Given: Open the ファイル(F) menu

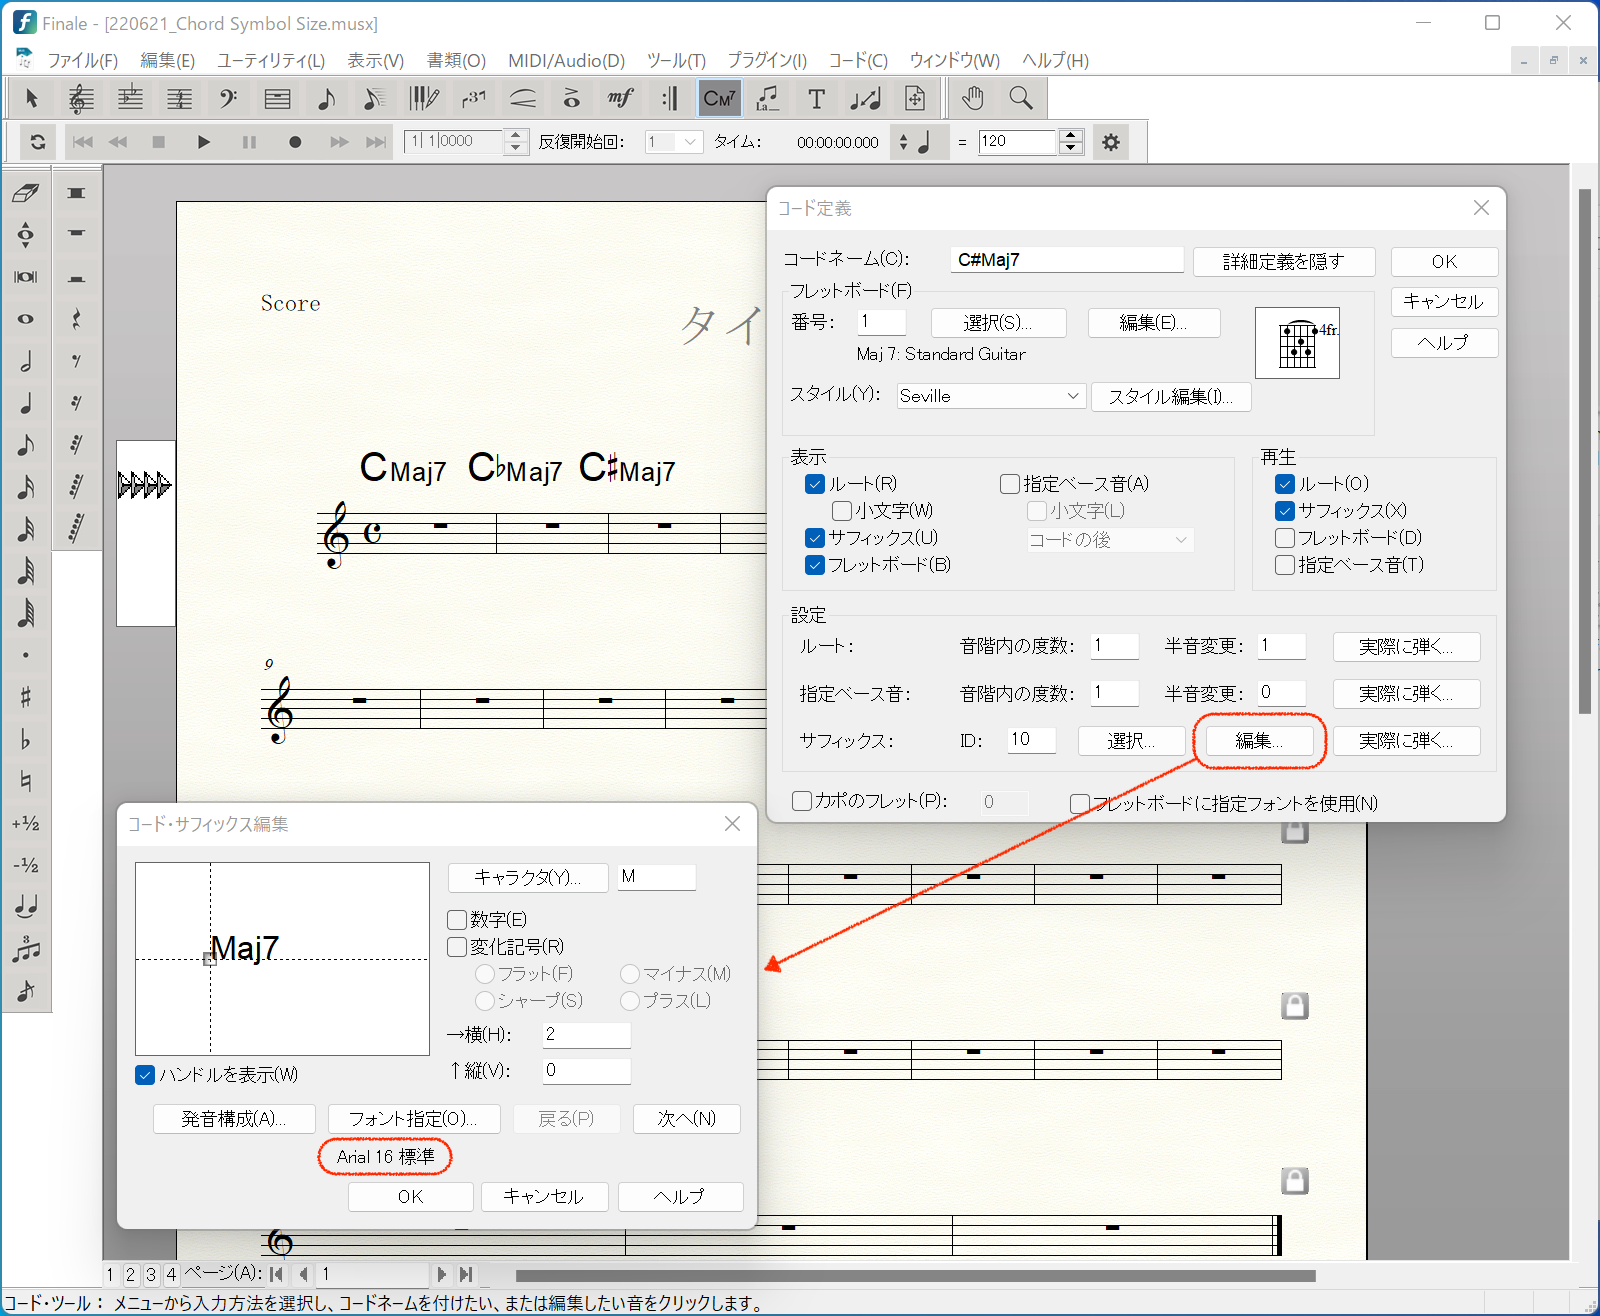Looking at the screenshot, I should 83,60.
